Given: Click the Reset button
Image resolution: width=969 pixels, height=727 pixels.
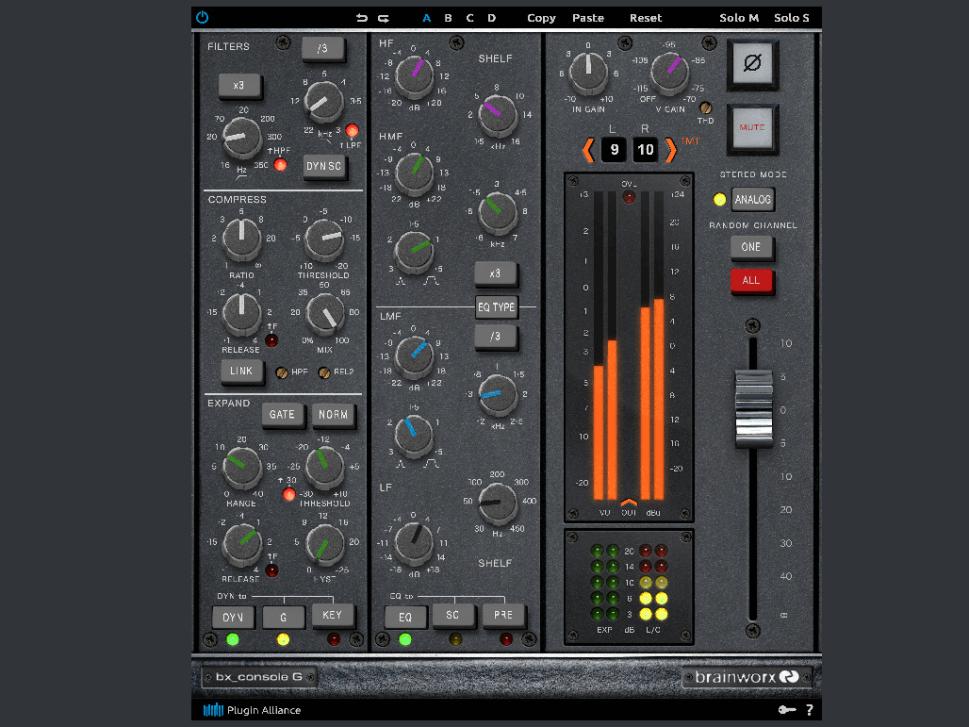Looking at the screenshot, I should [x=646, y=17].
